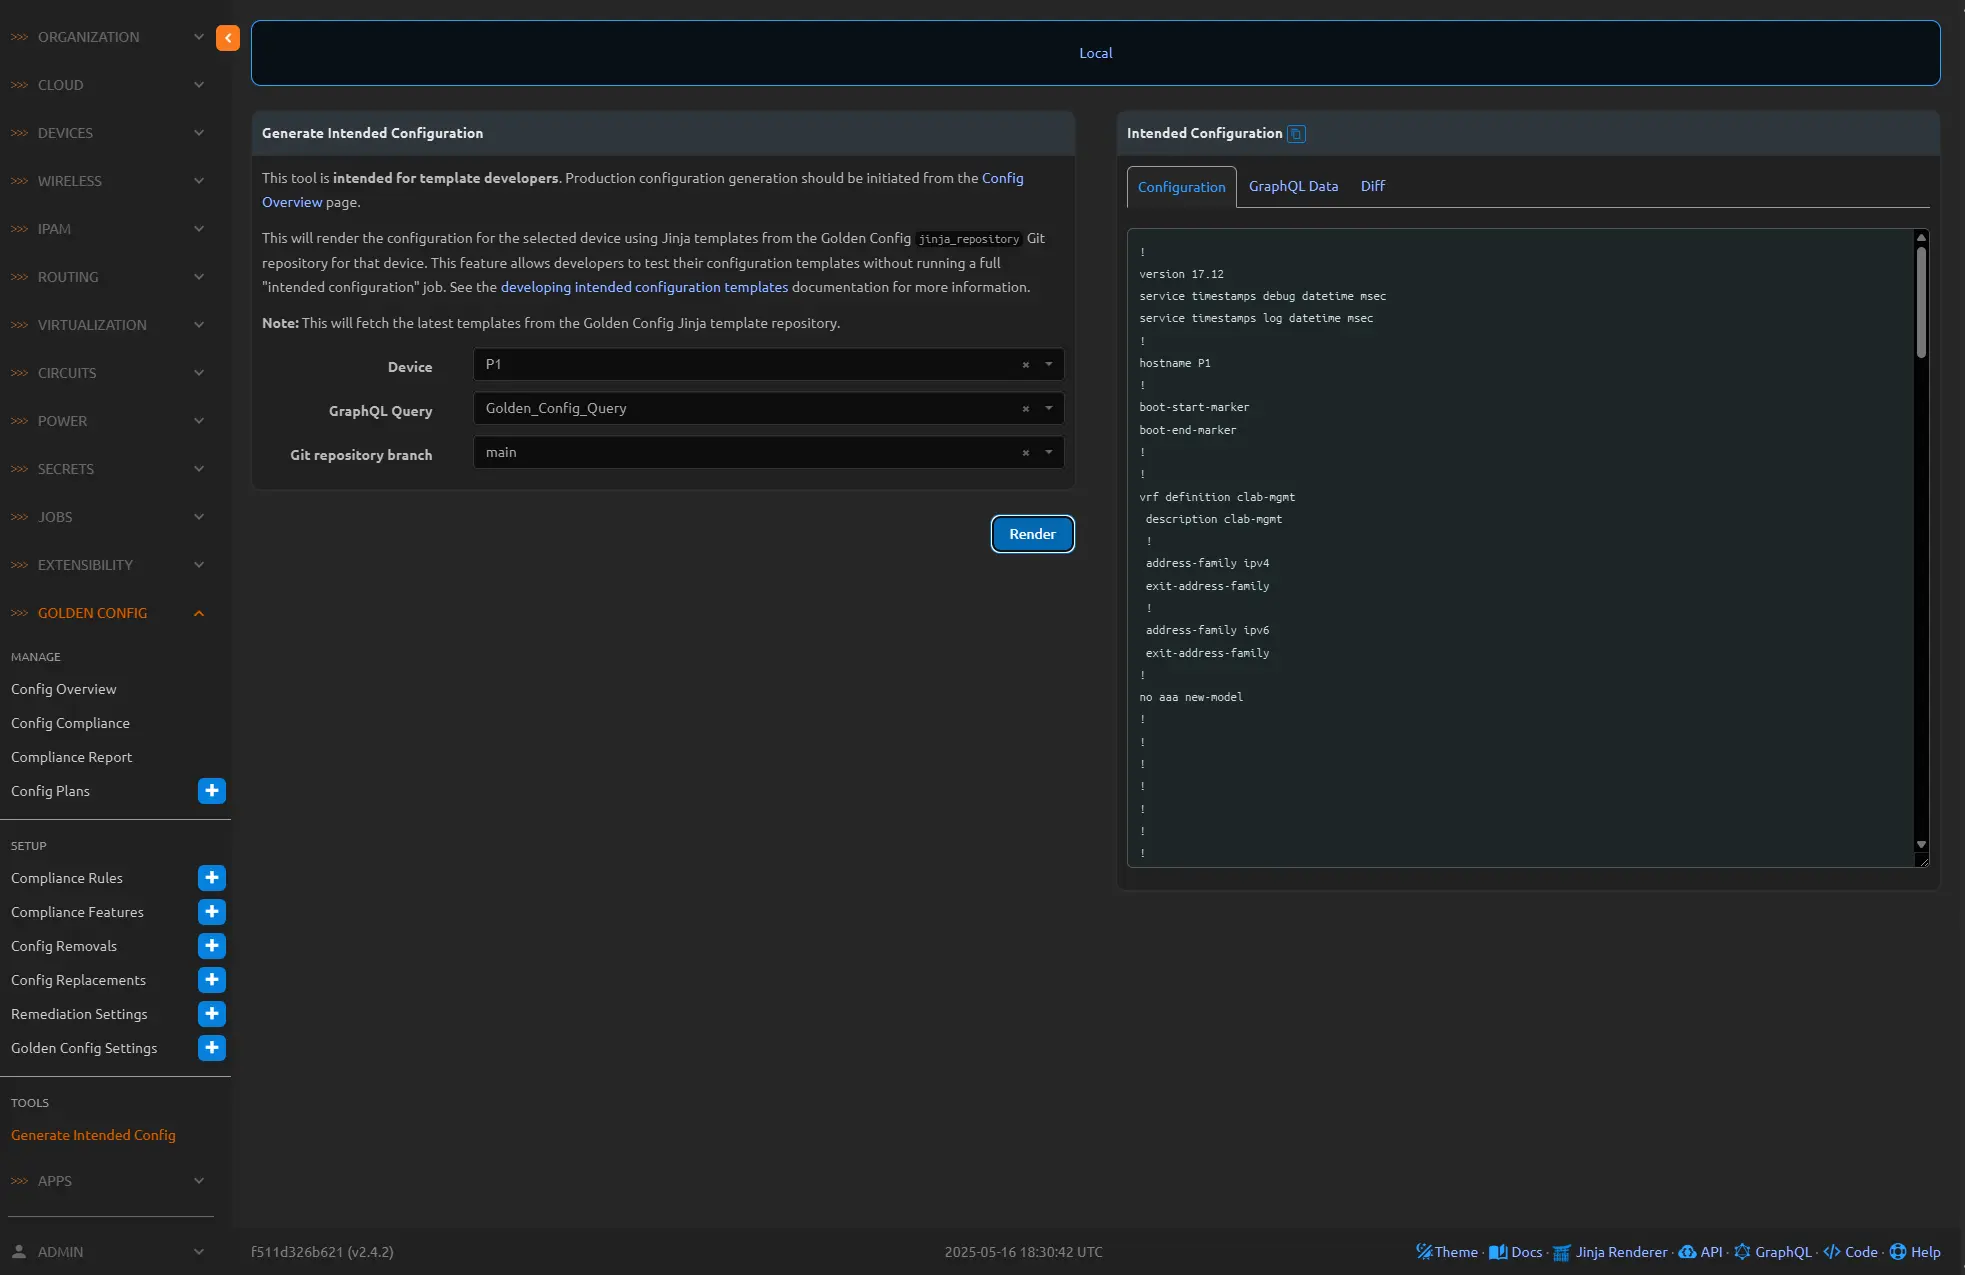Switch to the GraphQL Data tab
1965x1275 pixels.
click(1293, 187)
